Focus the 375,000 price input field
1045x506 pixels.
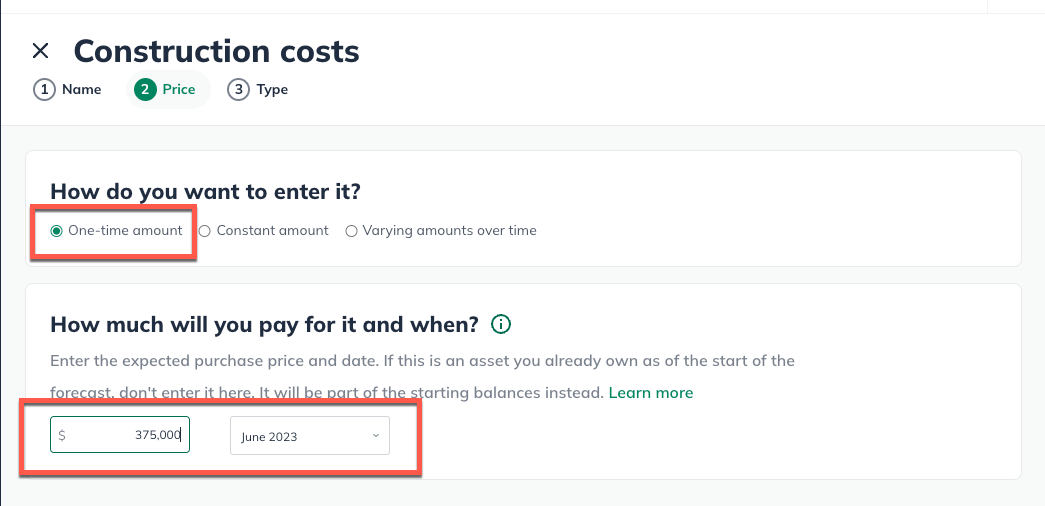(x=120, y=435)
